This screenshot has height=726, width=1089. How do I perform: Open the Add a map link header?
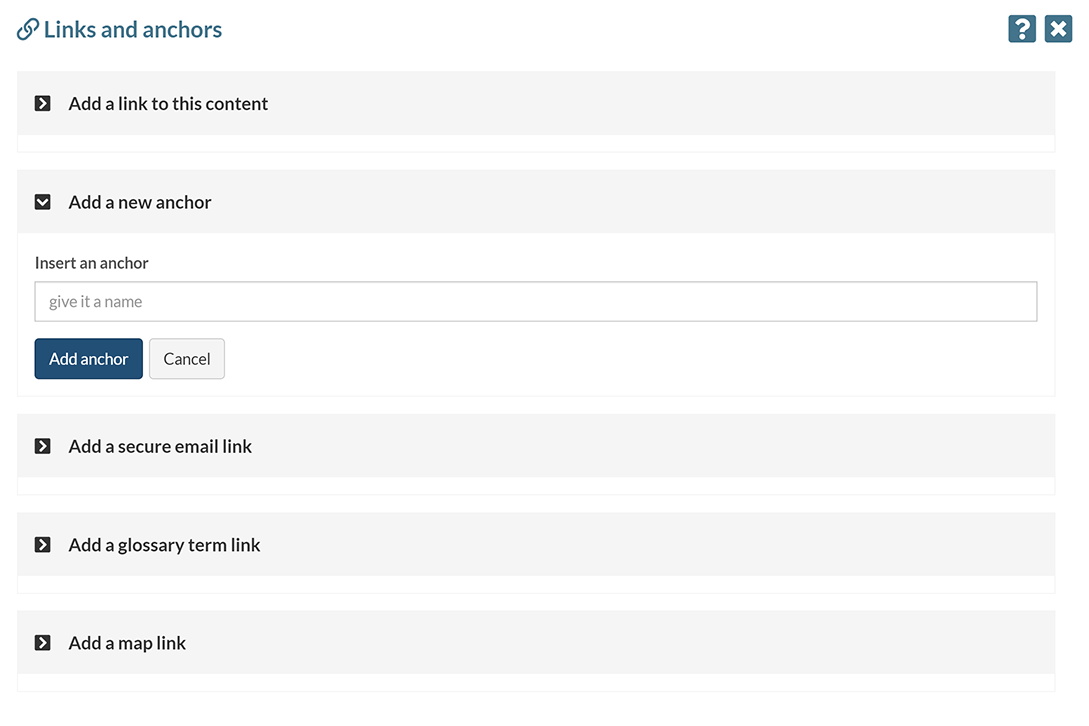[x=126, y=642]
